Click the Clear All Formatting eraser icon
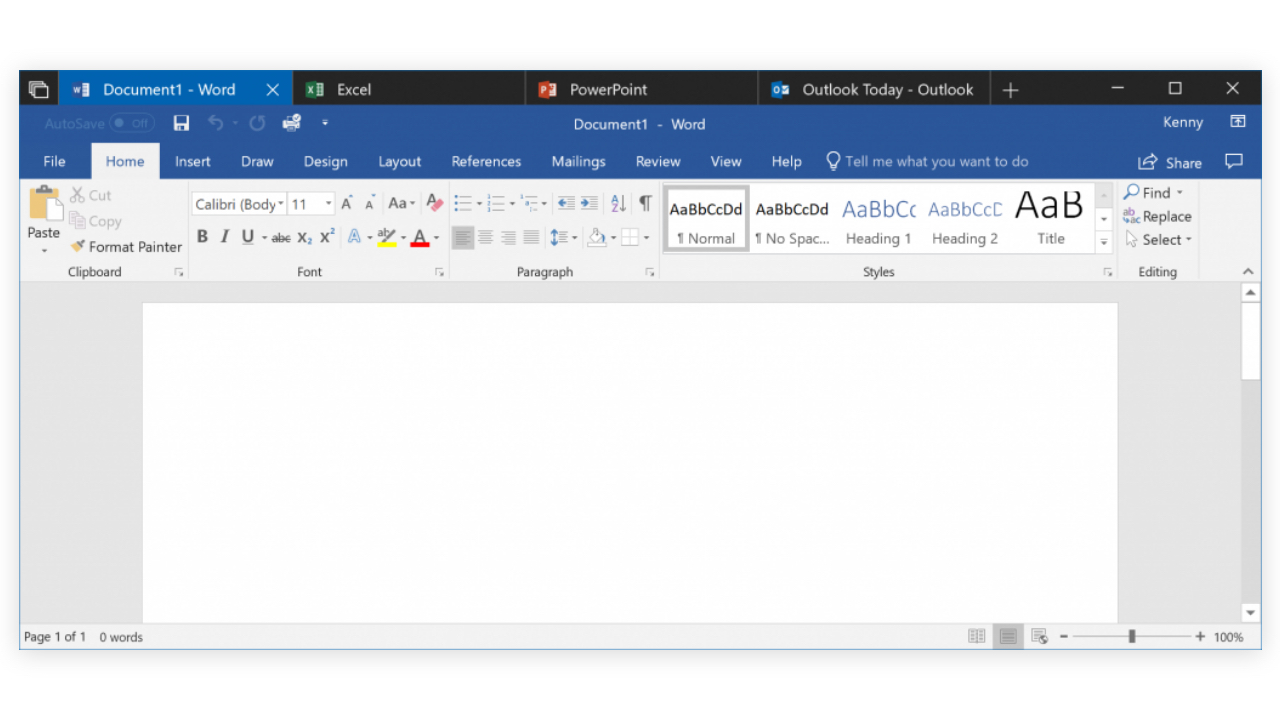Image resolution: width=1280 pixels, height=720 pixels. click(434, 203)
